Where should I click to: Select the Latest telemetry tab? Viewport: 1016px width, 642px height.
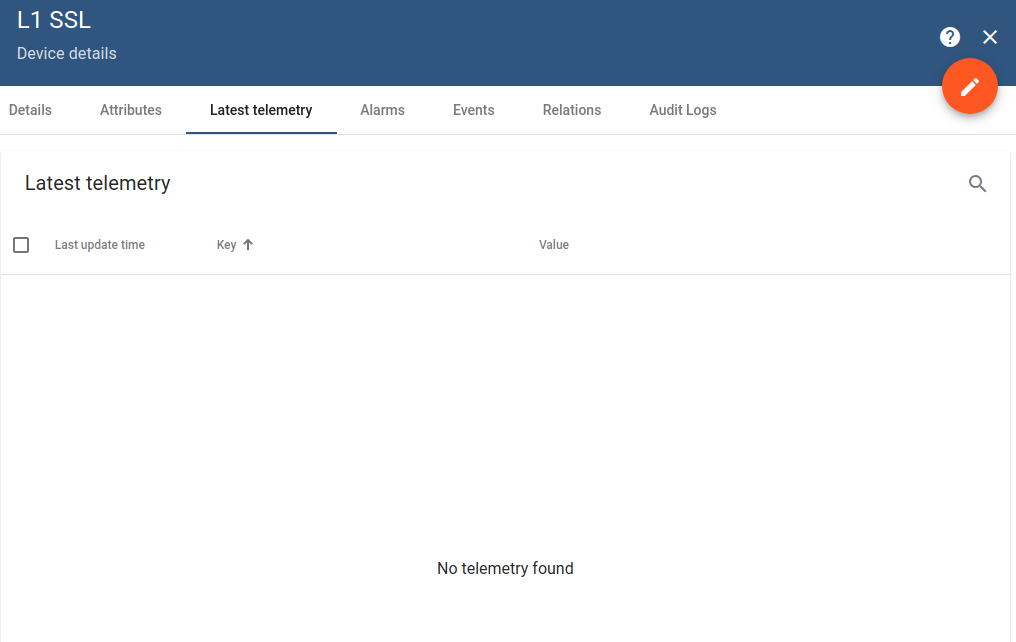point(261,110)
